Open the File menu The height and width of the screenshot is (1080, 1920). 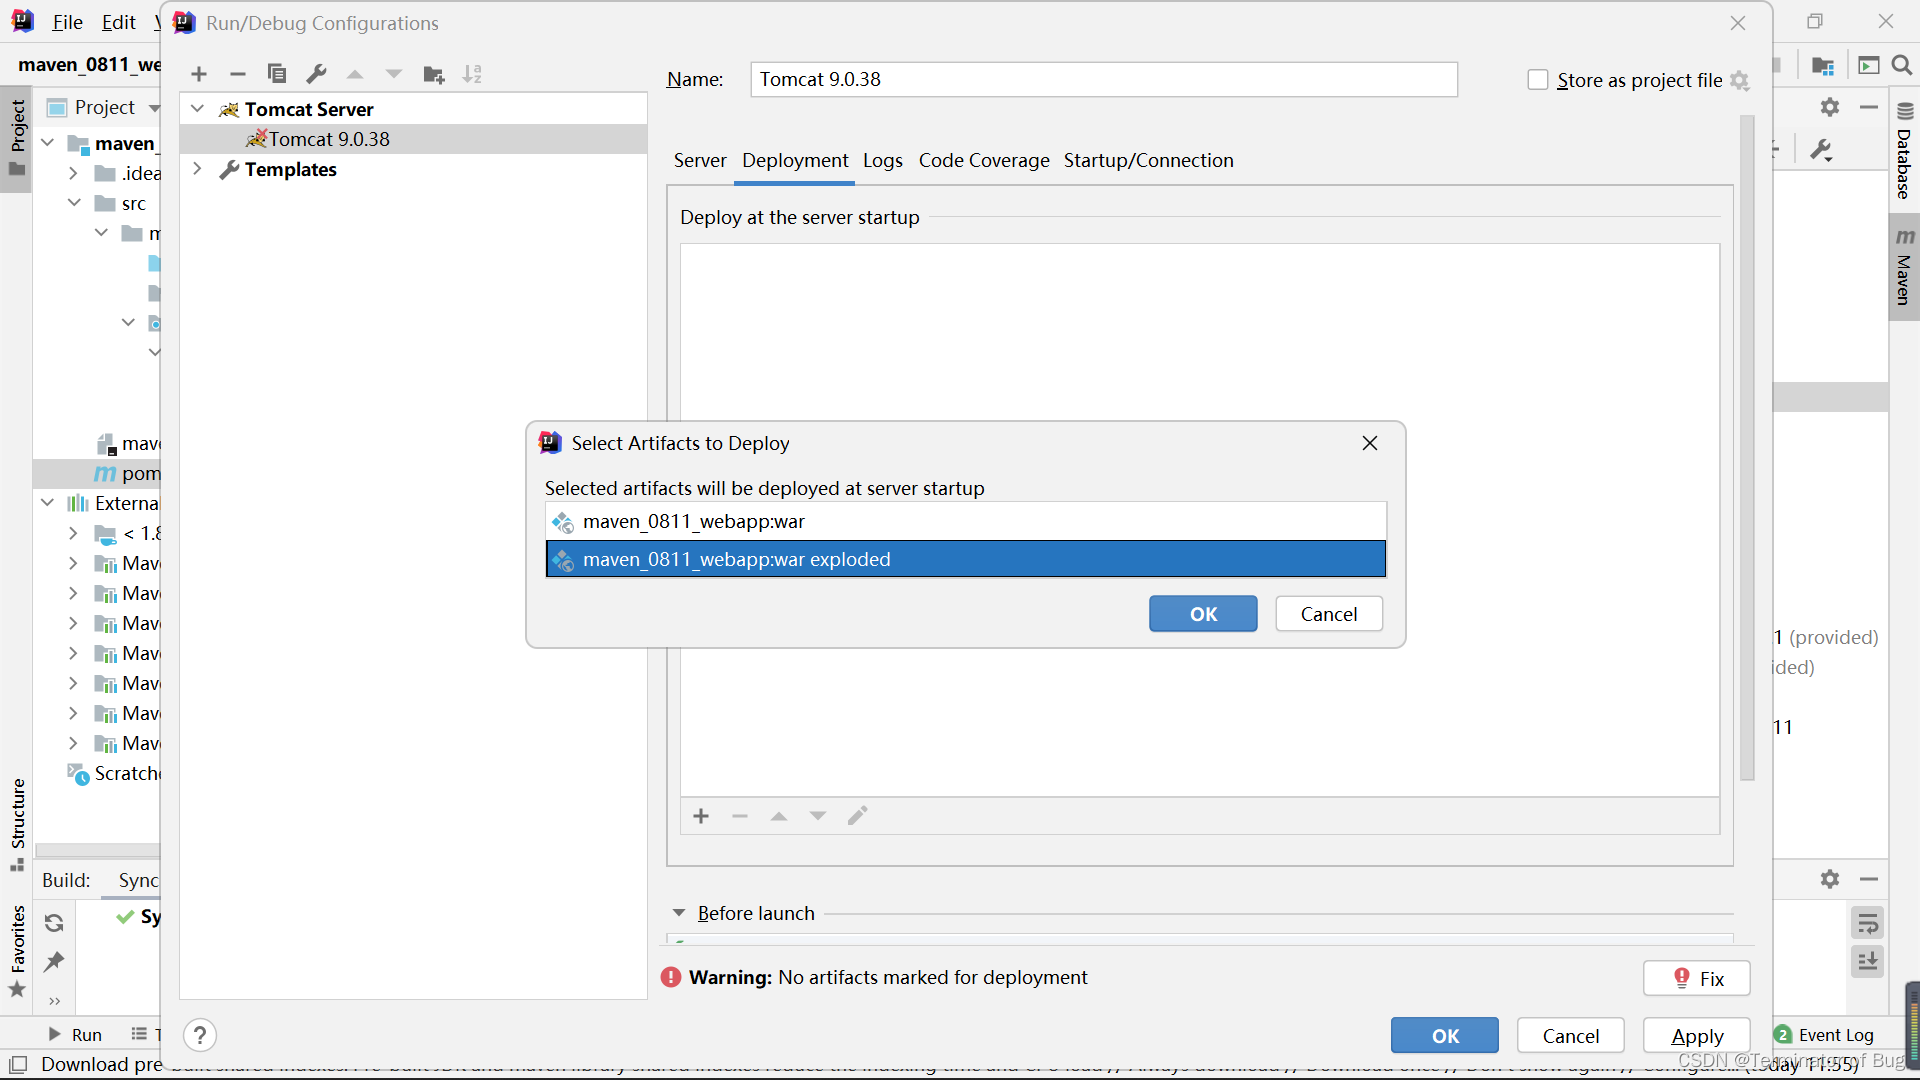coord(67,22)
